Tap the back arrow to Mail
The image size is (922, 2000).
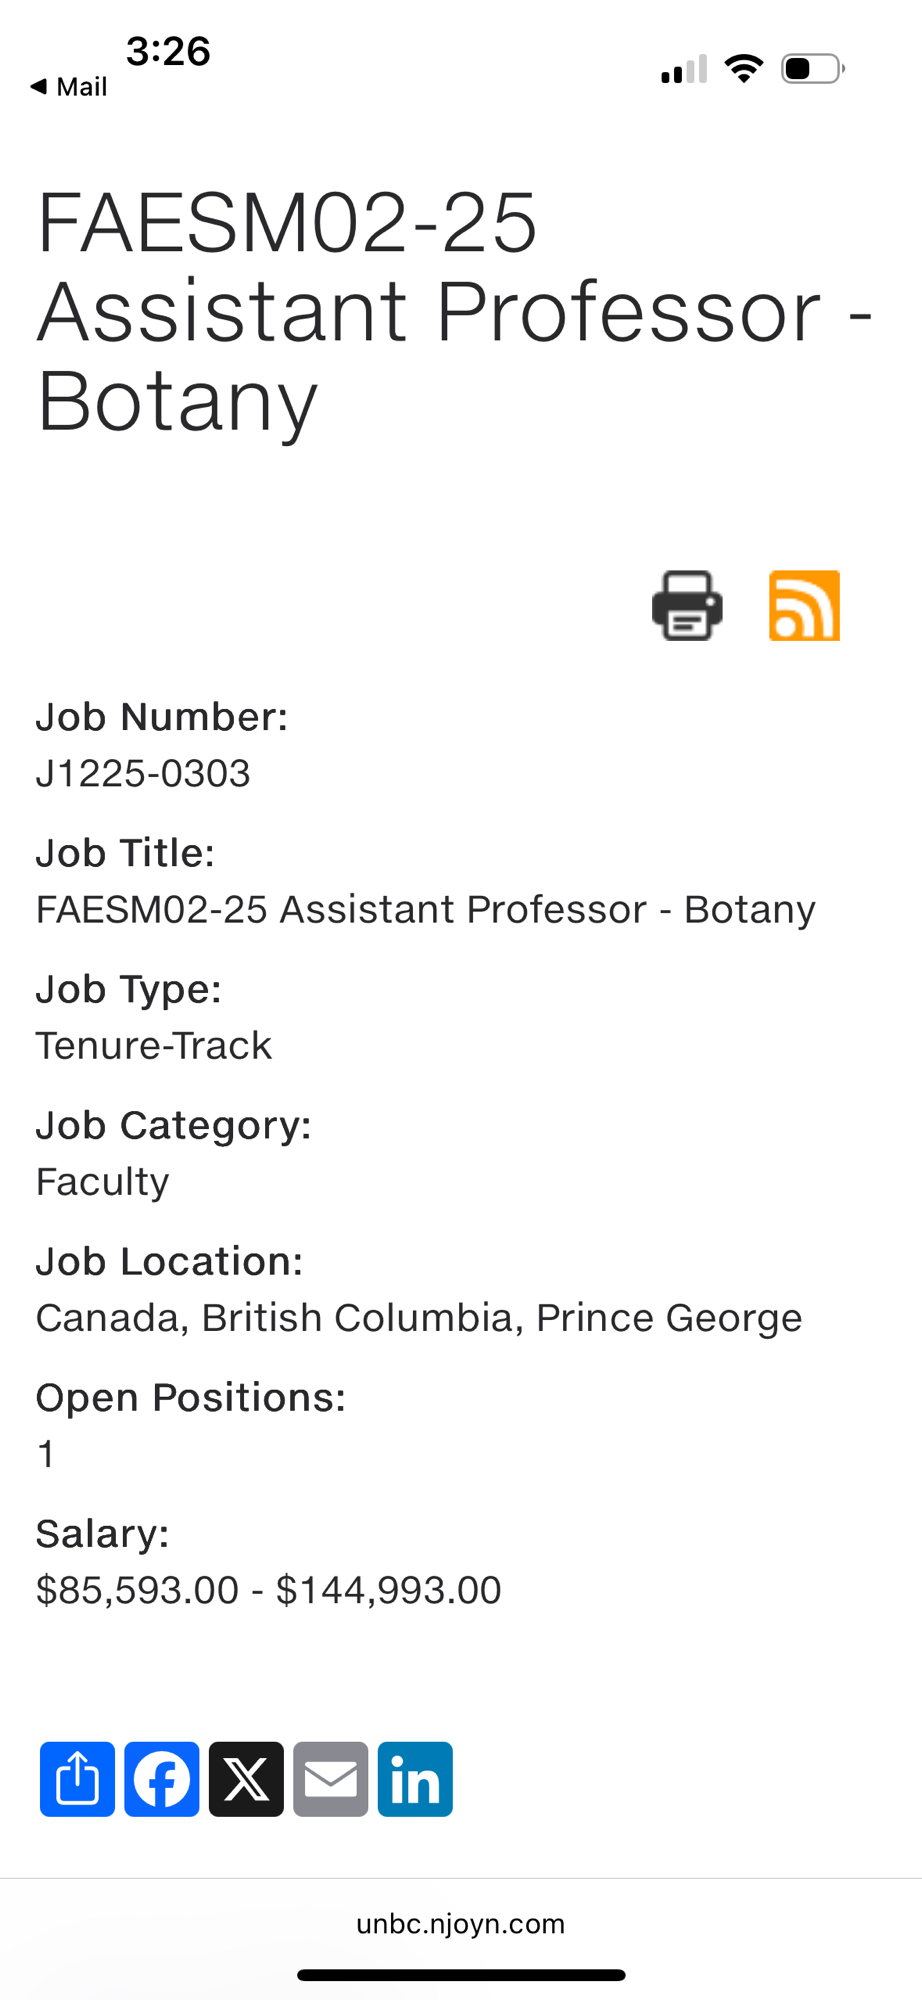pyautogui.click(x=68, y=87)
